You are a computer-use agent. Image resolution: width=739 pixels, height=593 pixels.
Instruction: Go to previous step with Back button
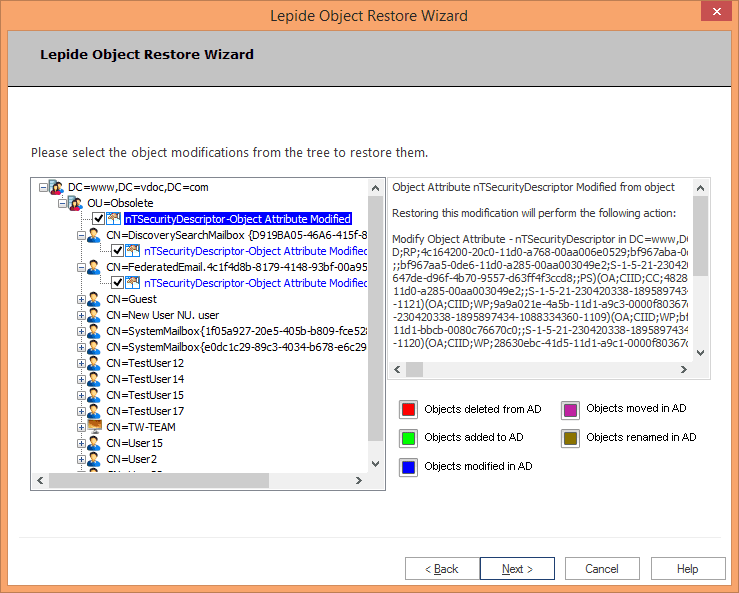(x=442, y=569)
